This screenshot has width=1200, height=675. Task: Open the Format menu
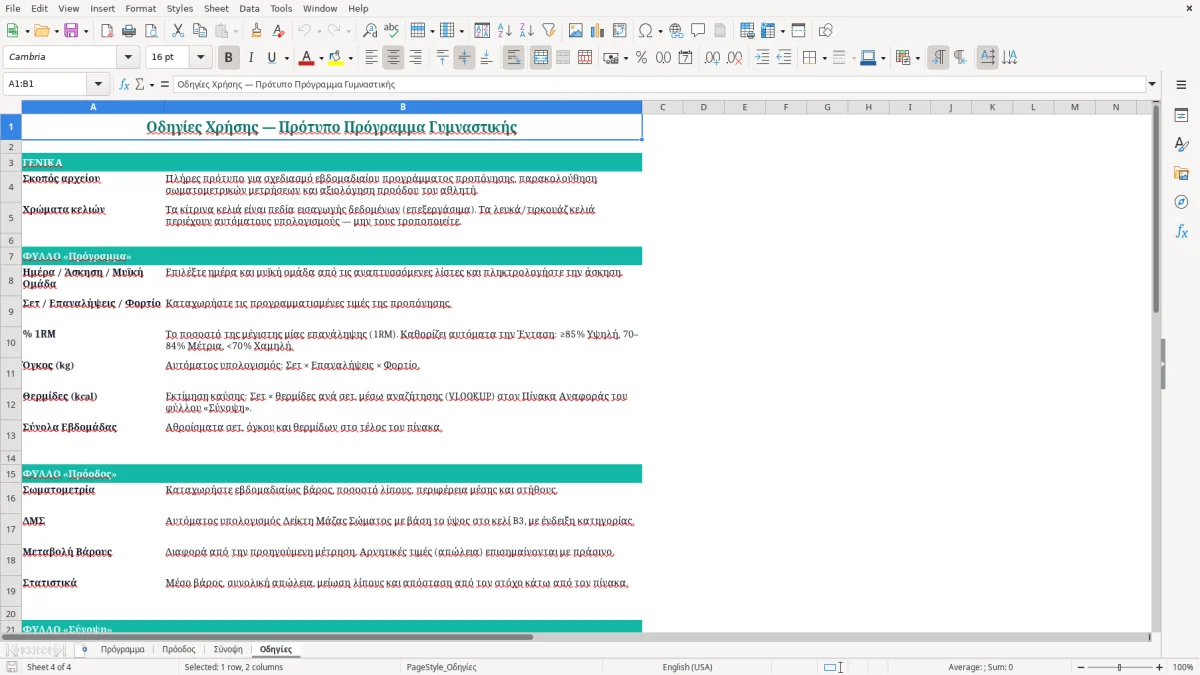140,8
